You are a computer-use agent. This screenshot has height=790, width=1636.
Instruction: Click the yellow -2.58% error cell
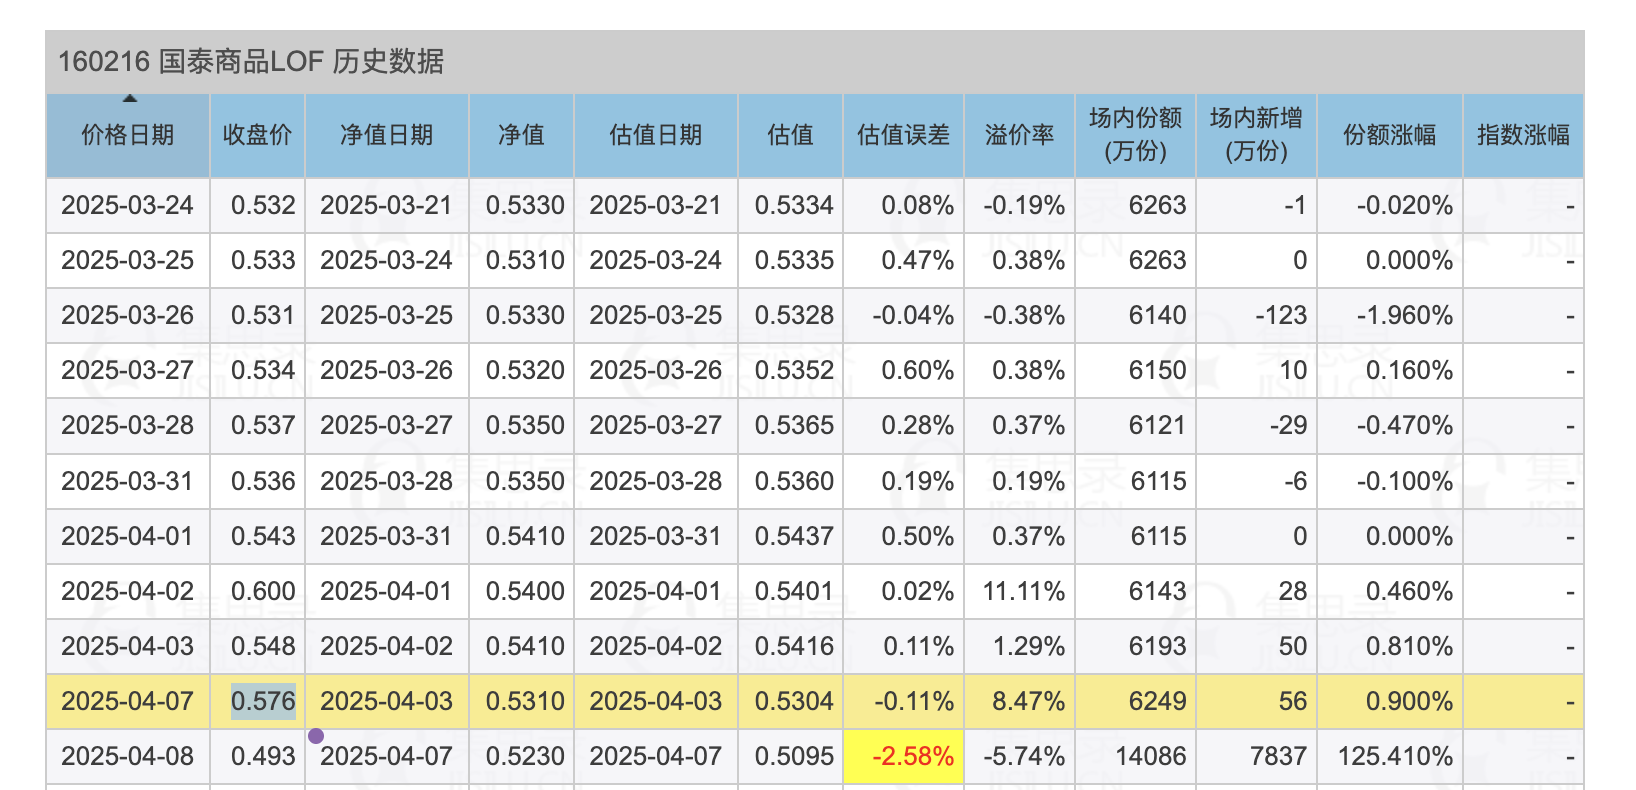point(913,756)
